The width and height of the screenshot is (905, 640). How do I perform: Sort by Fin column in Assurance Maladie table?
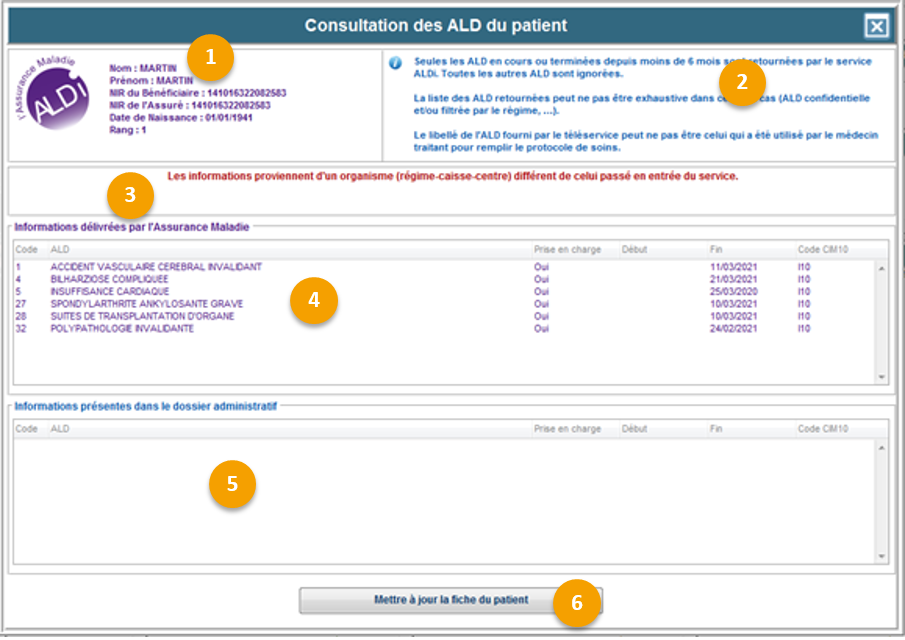coord(716,249)
